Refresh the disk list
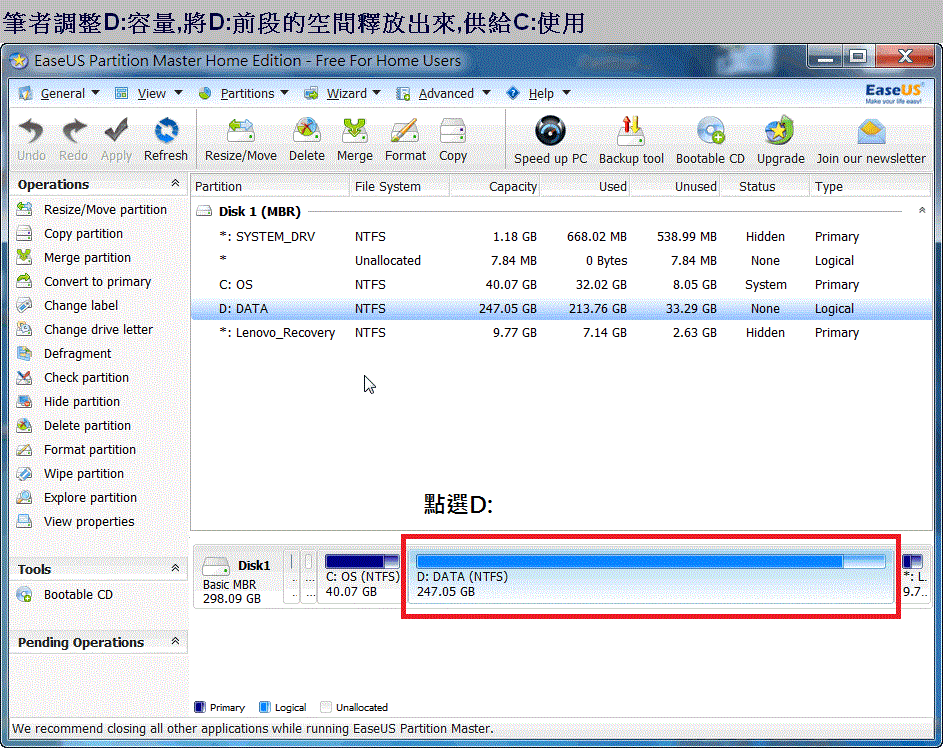The width and height of the screenshot is (943, 748). click(x=166, y=139)
